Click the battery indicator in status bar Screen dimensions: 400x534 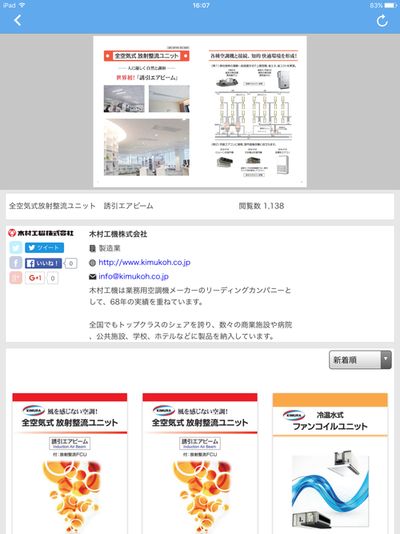(x=390, y=5)
